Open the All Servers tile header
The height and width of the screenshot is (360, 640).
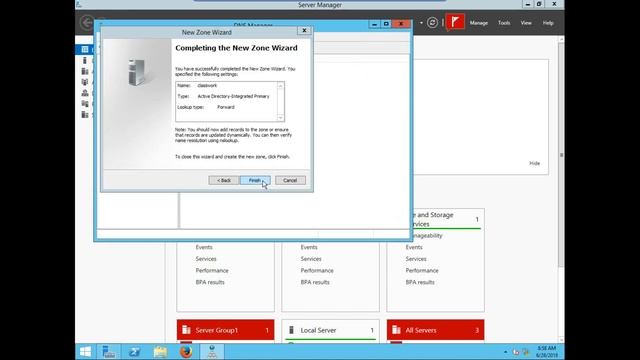436,330
